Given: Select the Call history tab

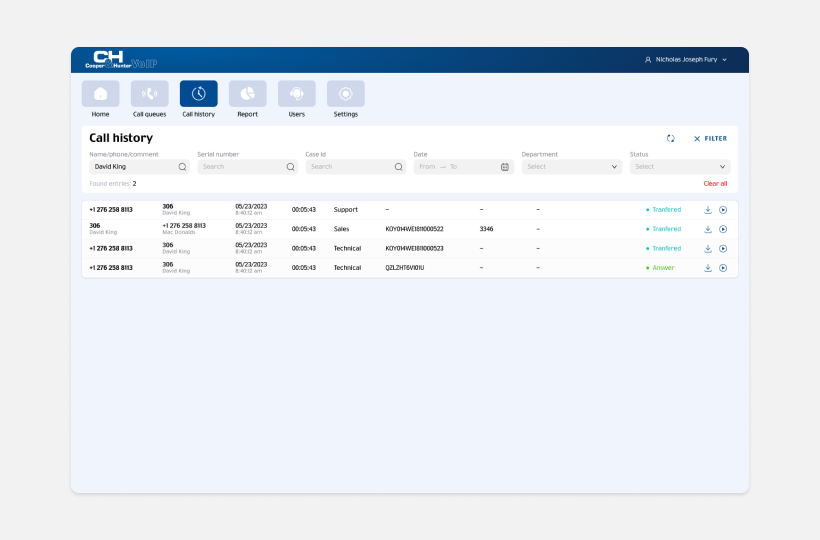Looking at the screenshot, I should [x=198, y=94].
